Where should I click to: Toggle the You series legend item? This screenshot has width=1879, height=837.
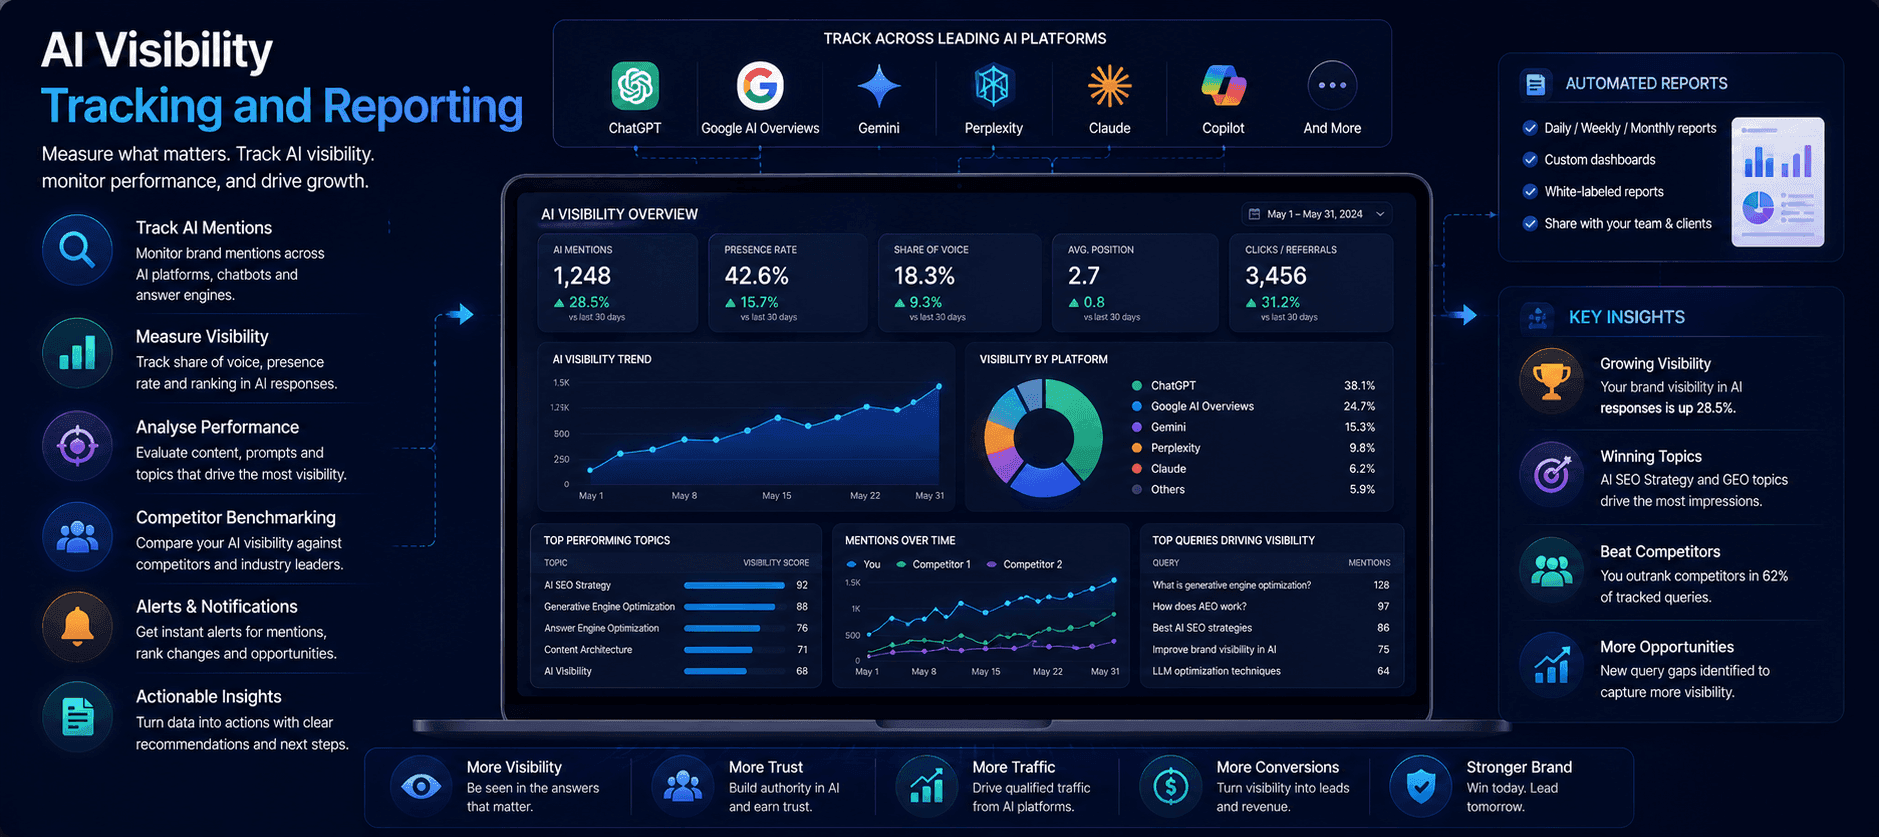click(x=864, y=565)
